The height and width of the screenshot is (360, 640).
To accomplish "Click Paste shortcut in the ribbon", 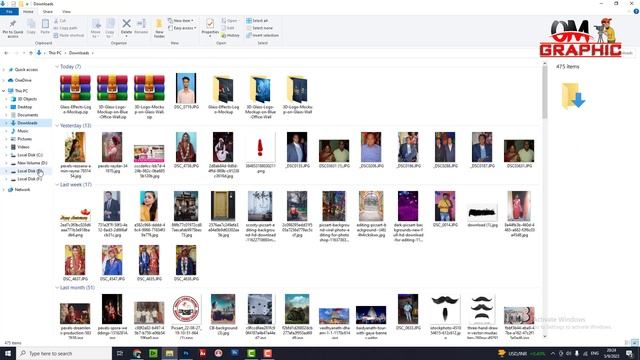I will [69, 36].
